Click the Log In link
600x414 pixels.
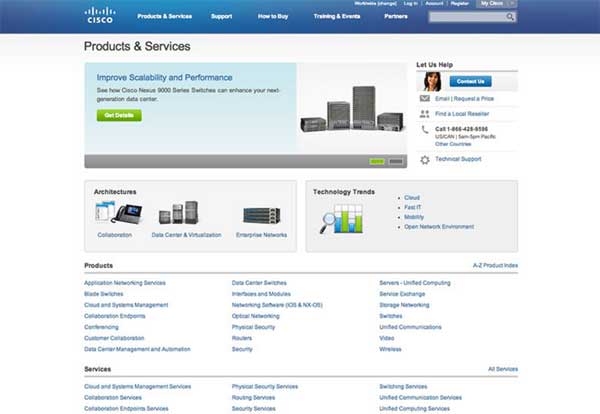tap(411, 3)
